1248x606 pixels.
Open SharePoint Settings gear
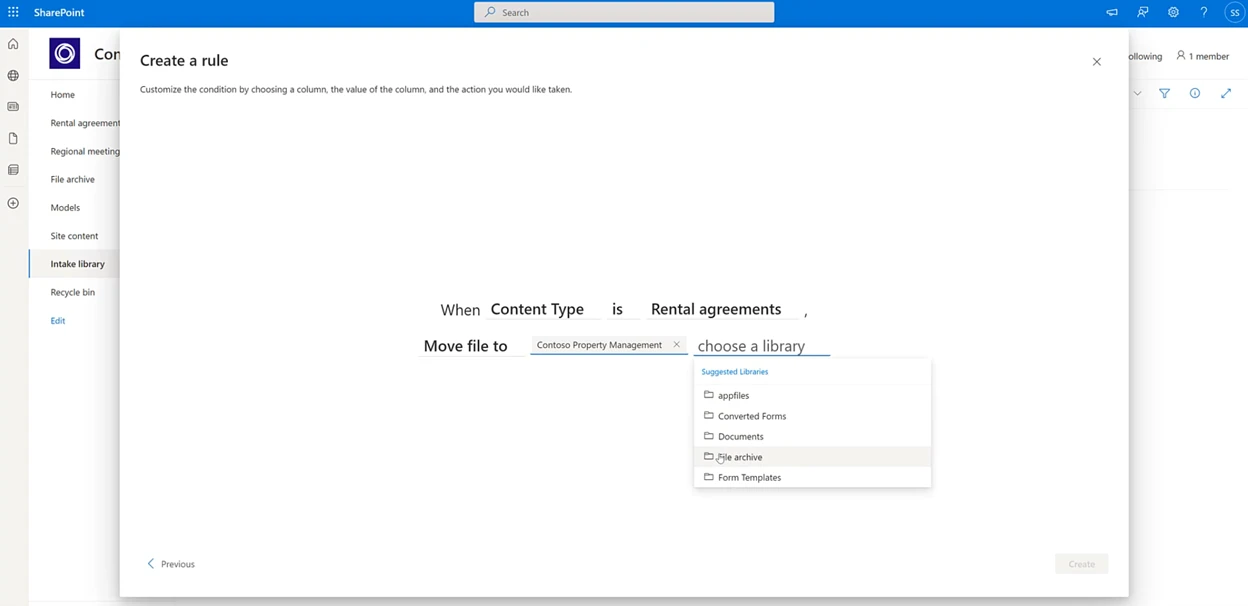coord(1173,12)
